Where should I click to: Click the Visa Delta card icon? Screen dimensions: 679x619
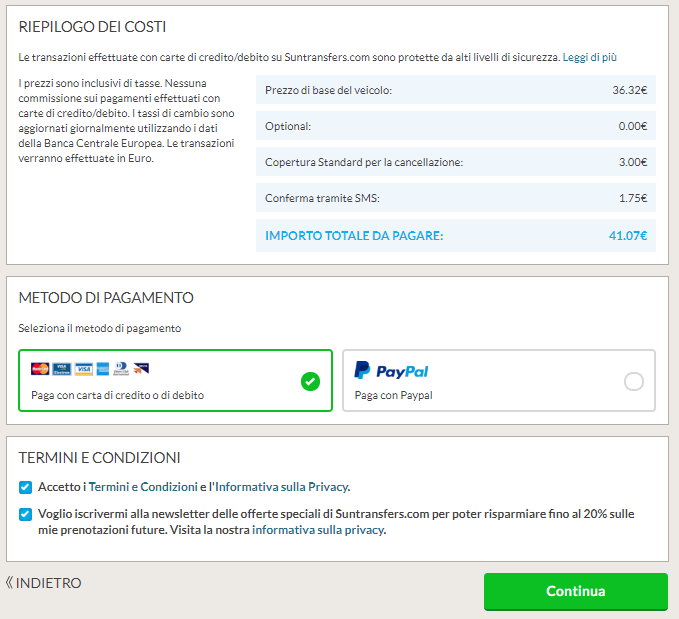pos(141,369)
